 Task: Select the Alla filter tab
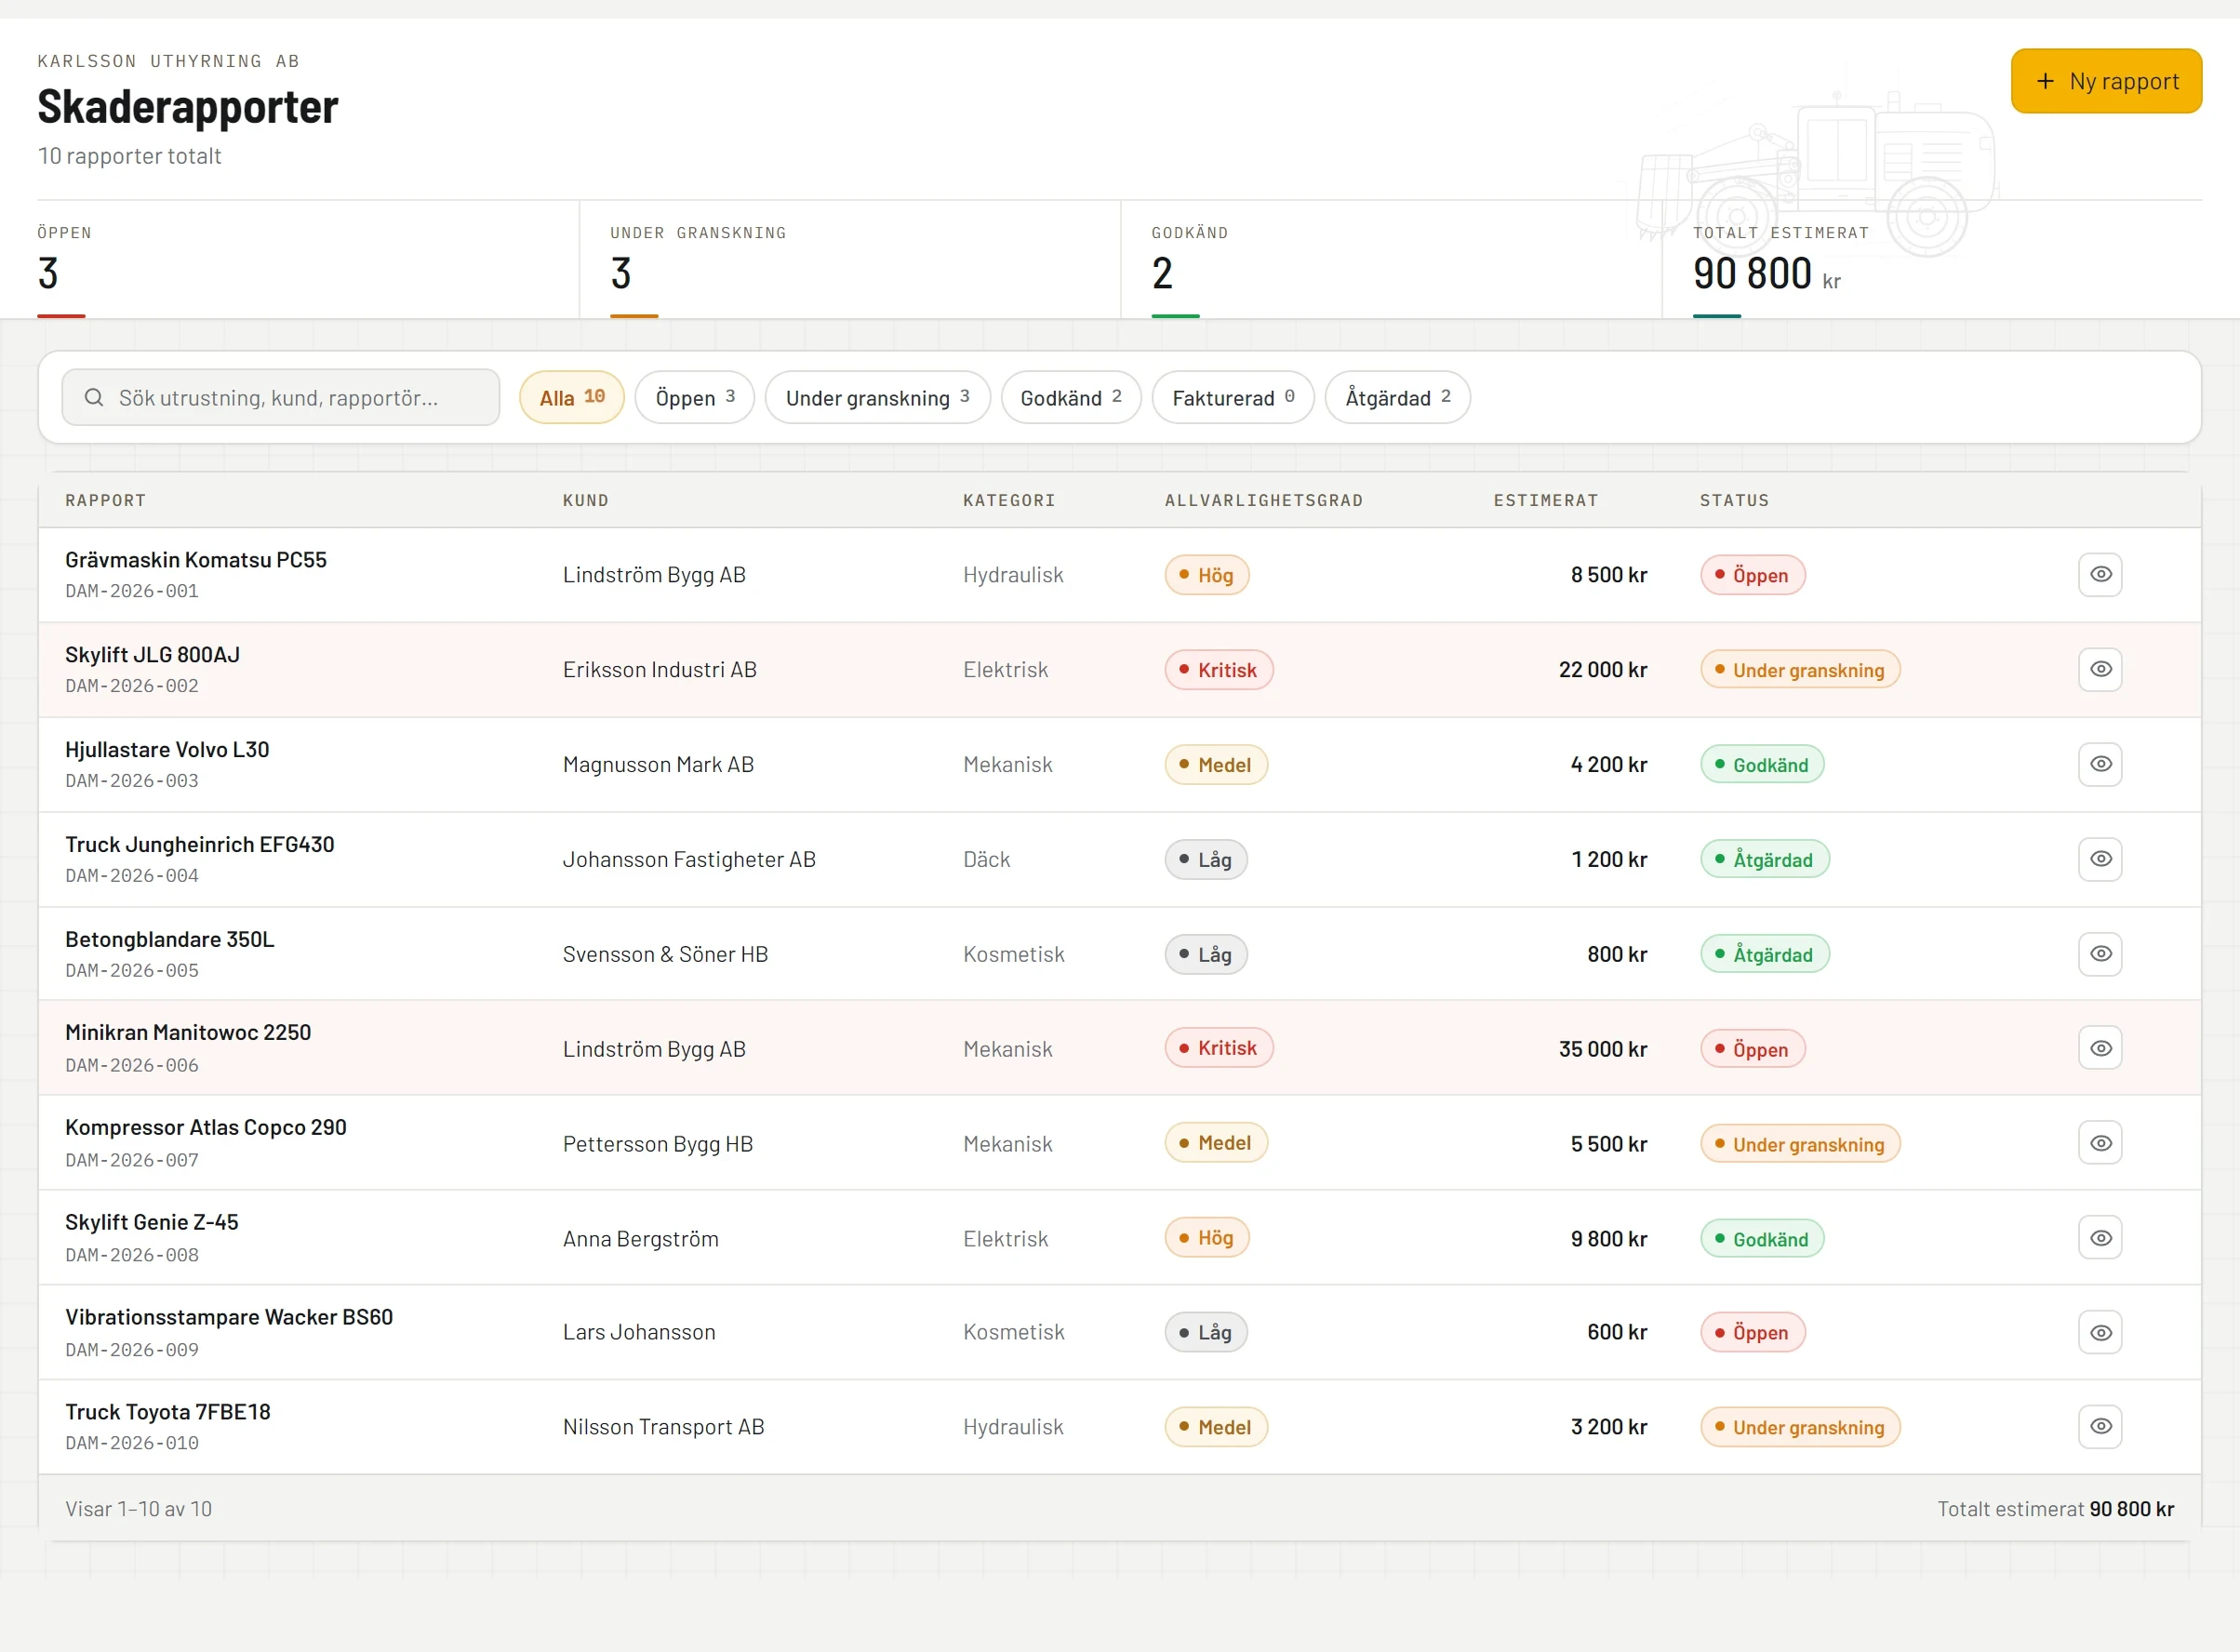(x=572, y=398)
